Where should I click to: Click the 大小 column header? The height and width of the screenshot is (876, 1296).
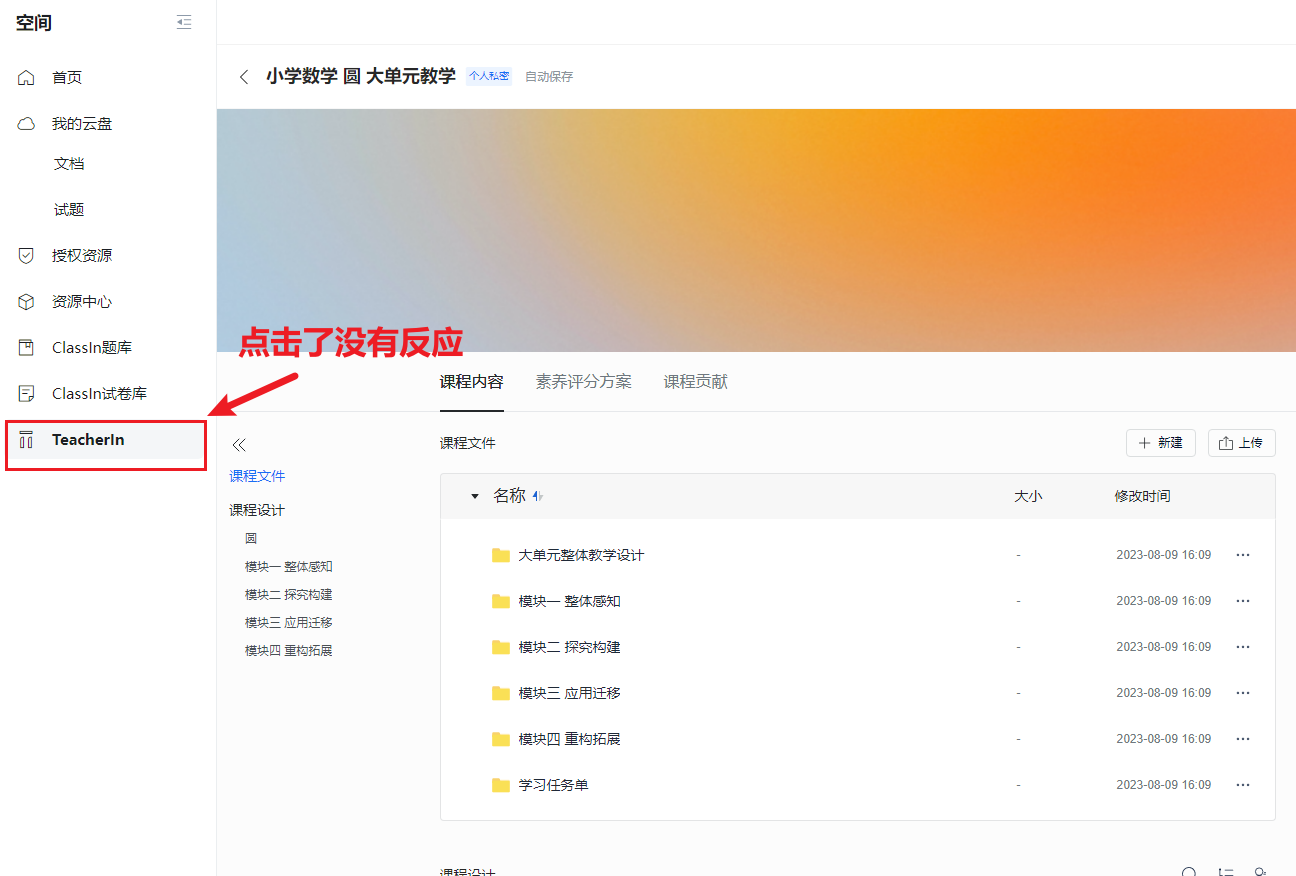pyautogui.click(x=1028, y=496)
